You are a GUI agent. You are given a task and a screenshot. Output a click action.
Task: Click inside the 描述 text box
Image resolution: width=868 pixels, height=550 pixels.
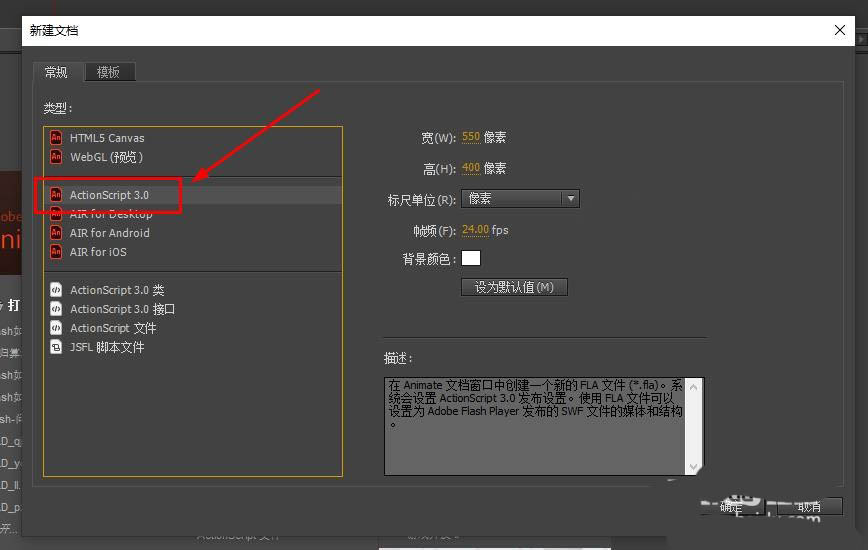pos(535,426)
